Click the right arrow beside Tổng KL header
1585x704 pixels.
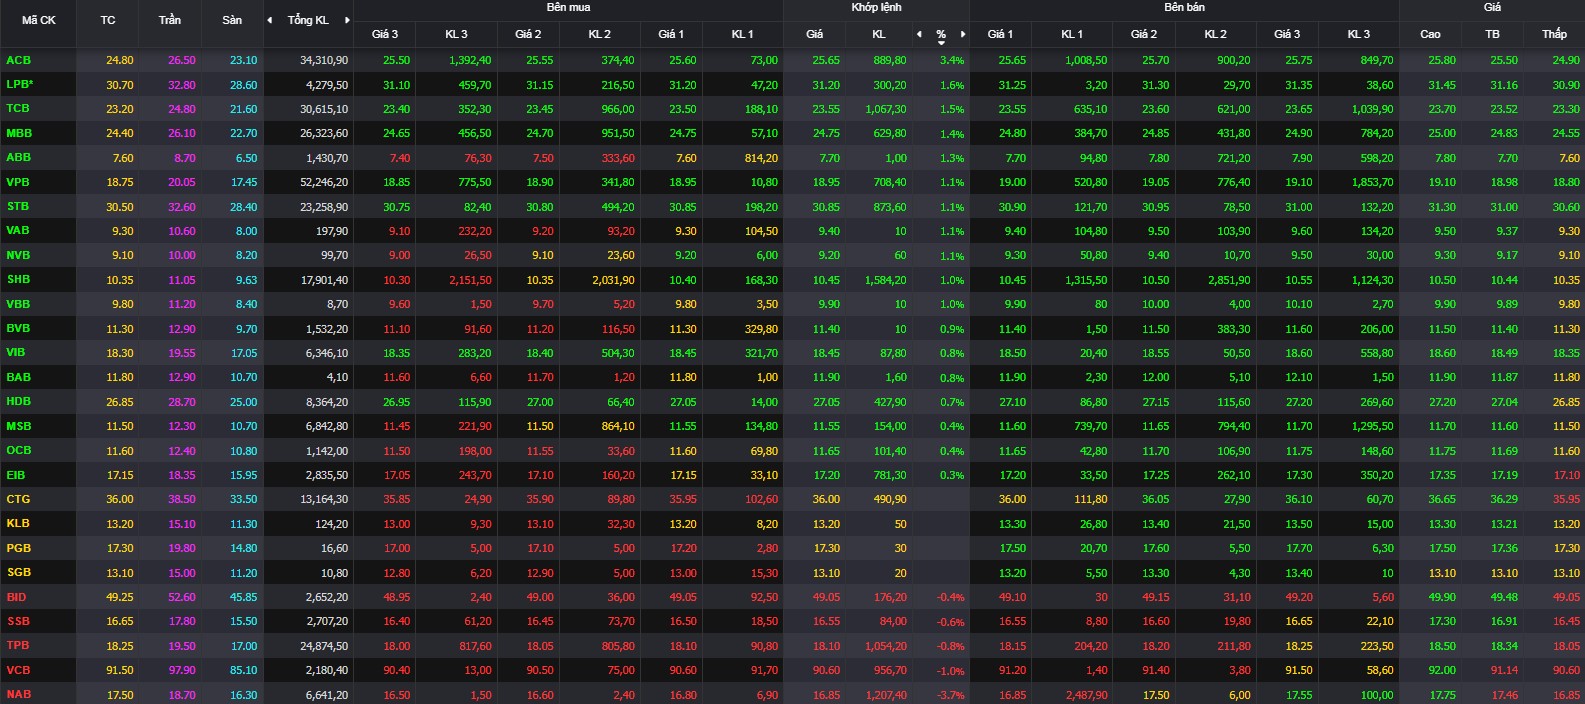point(347,20)
